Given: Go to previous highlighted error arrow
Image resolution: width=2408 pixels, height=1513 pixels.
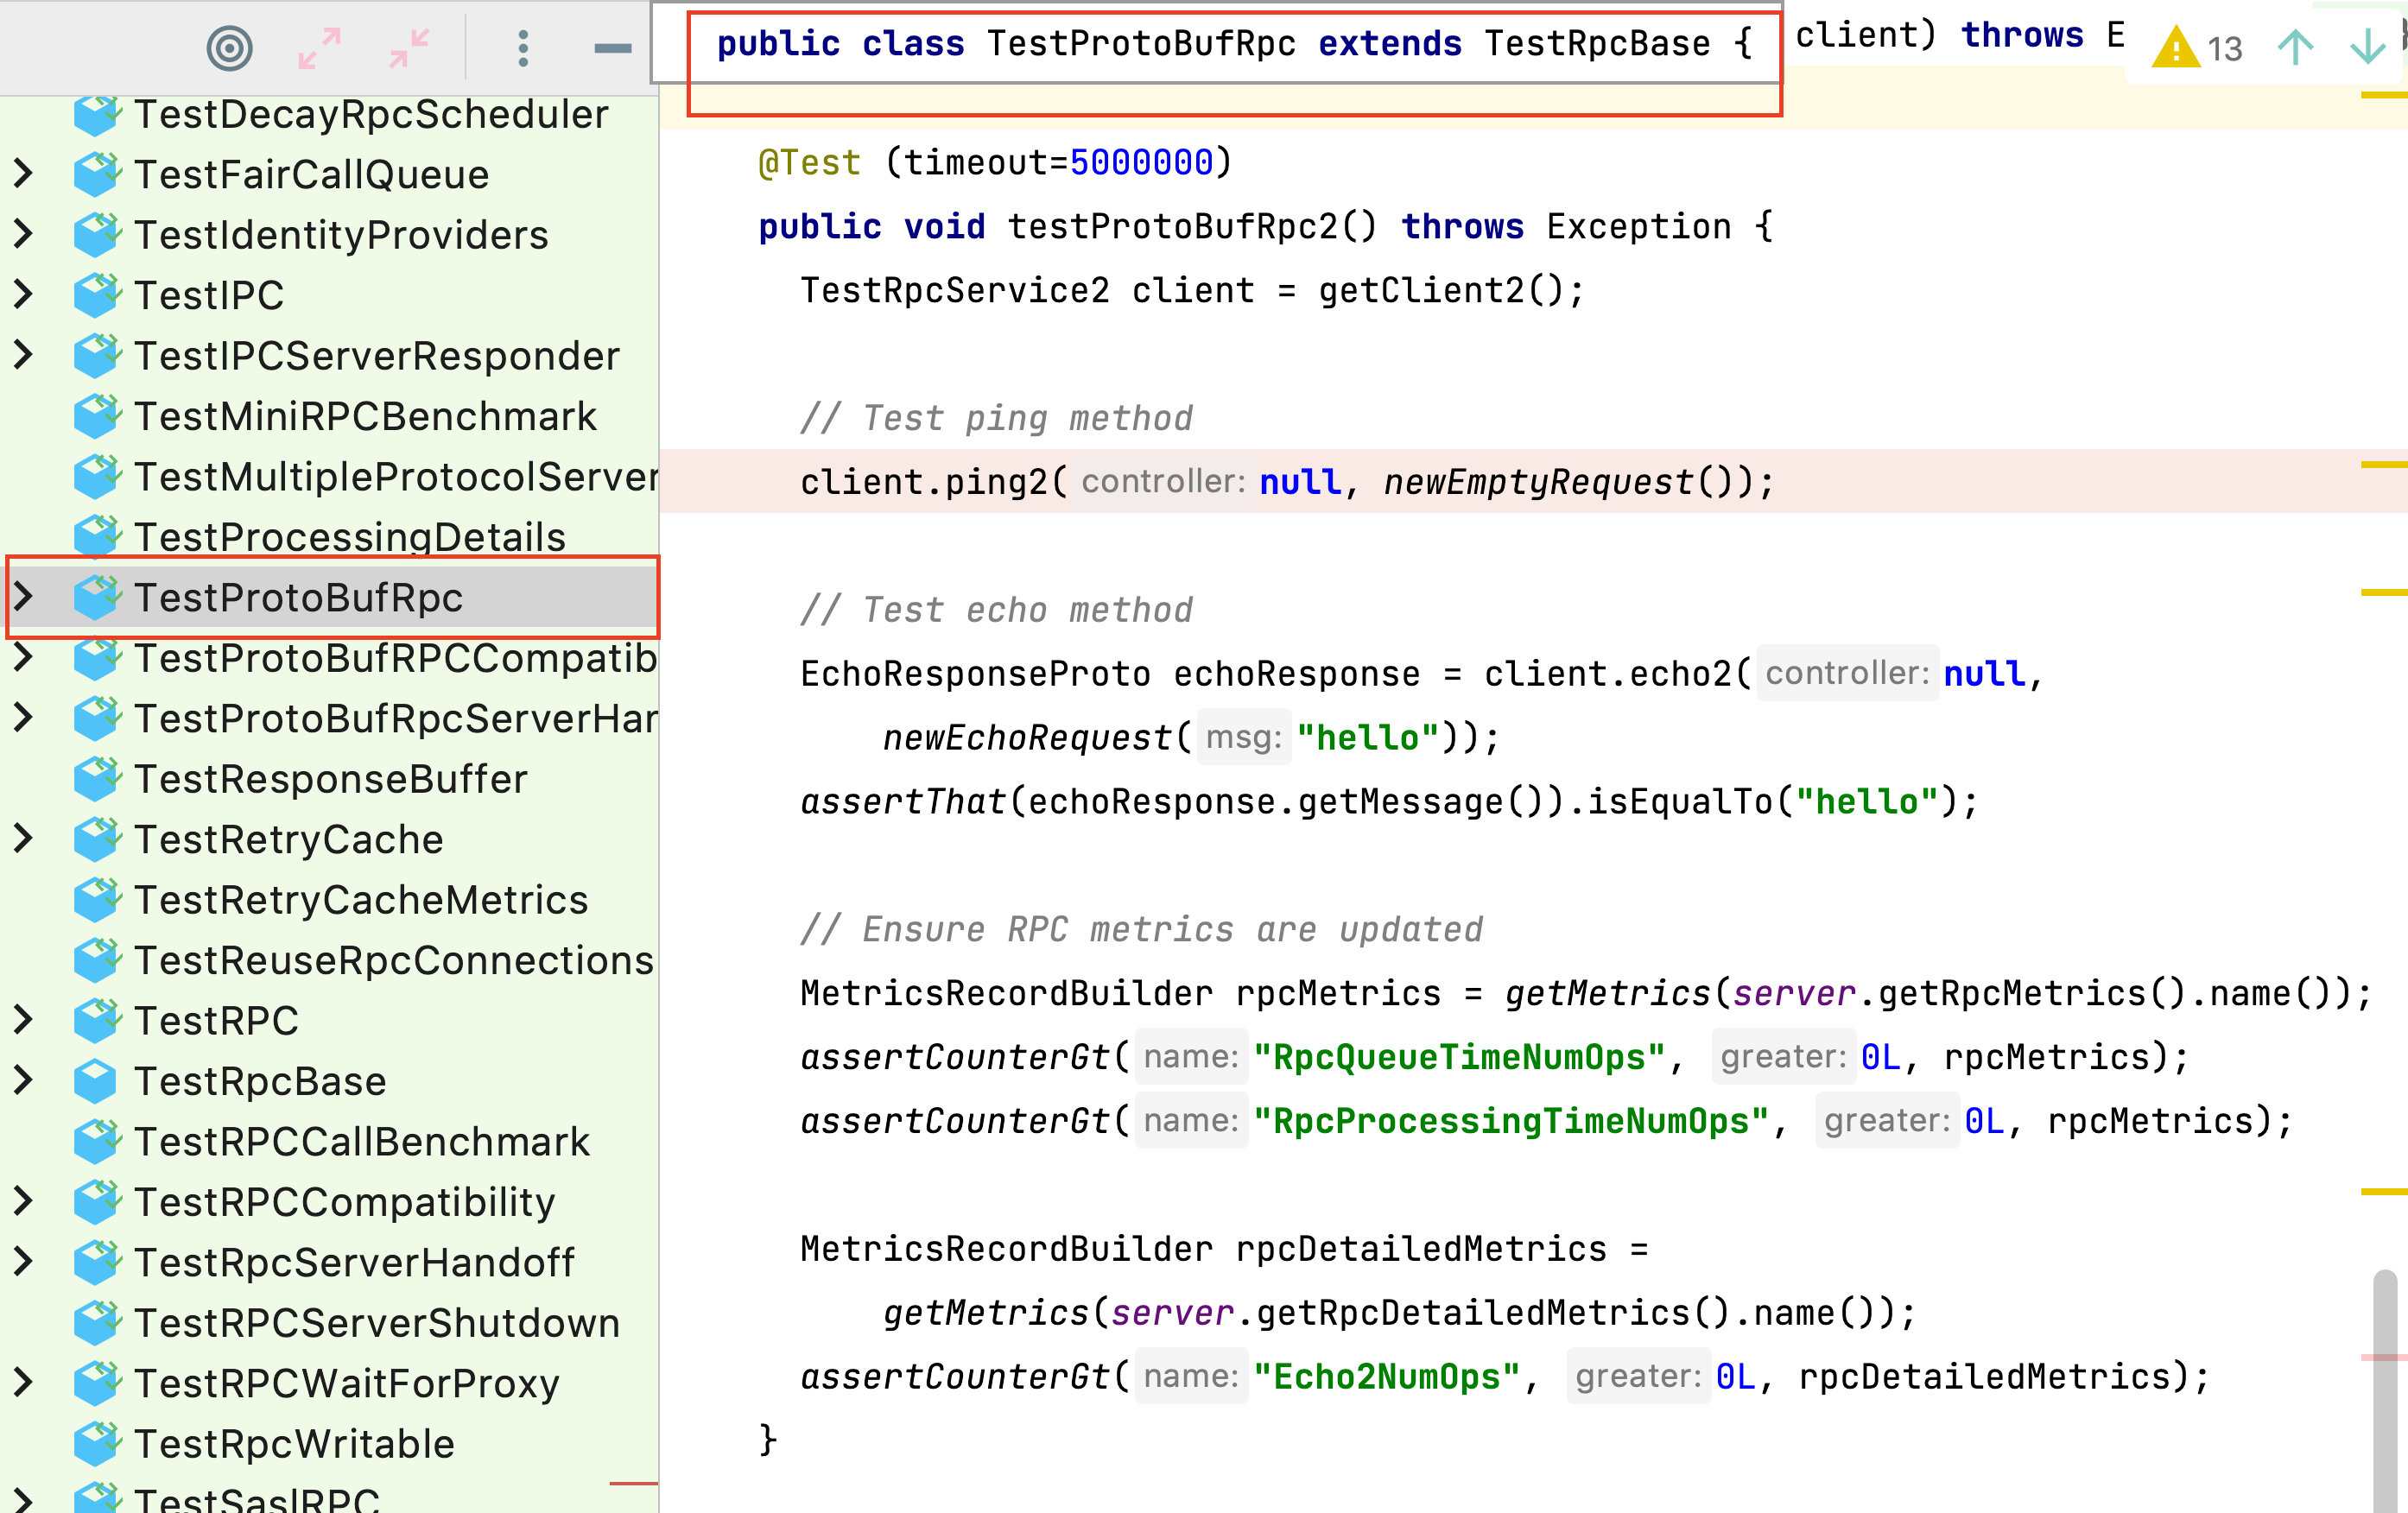Looking at the screenshot, I should [2295, 48].
